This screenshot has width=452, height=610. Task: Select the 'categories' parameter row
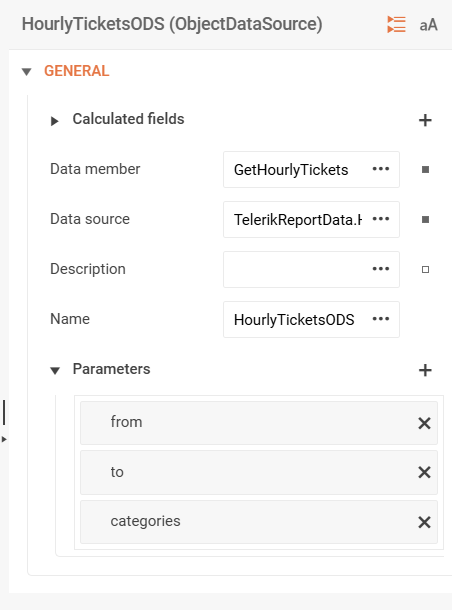tap(259, 522)
